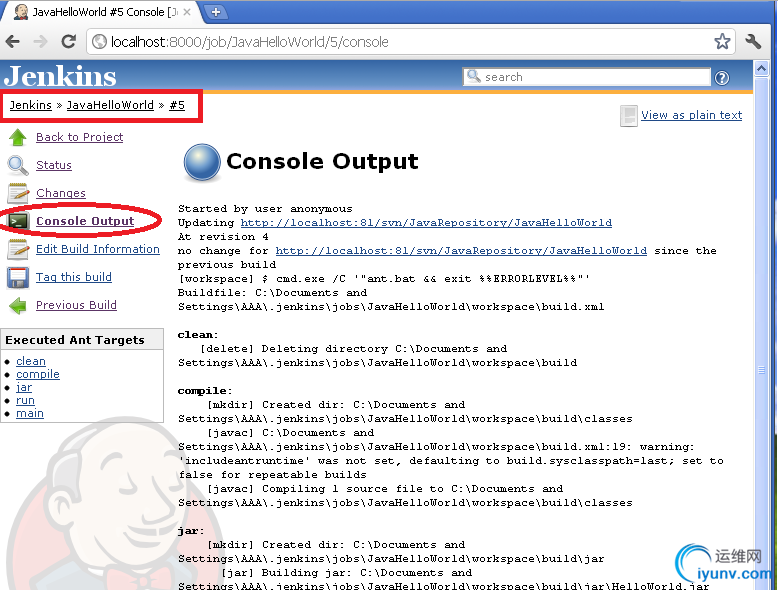This screenshot has height=590, width=778.
Task: Jump to compile Ant target
Action: [38, 374]
